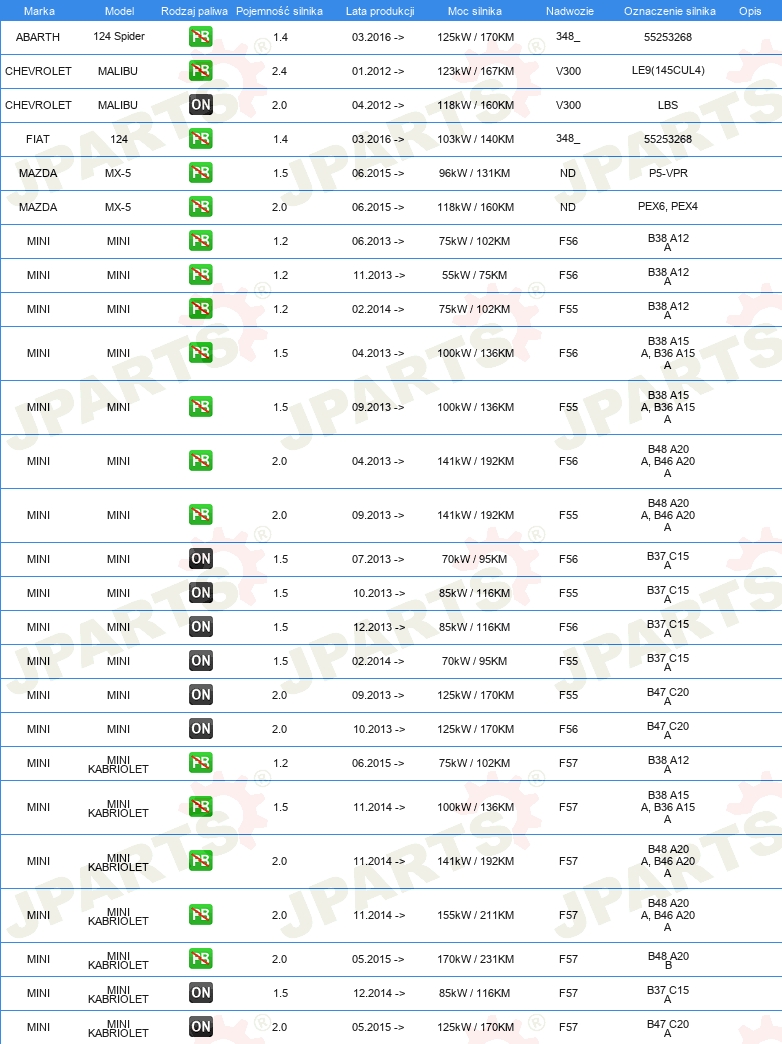This screenshot has height=1044, width=782.
Task: Click engine code LBS
Action: (667, 105)
